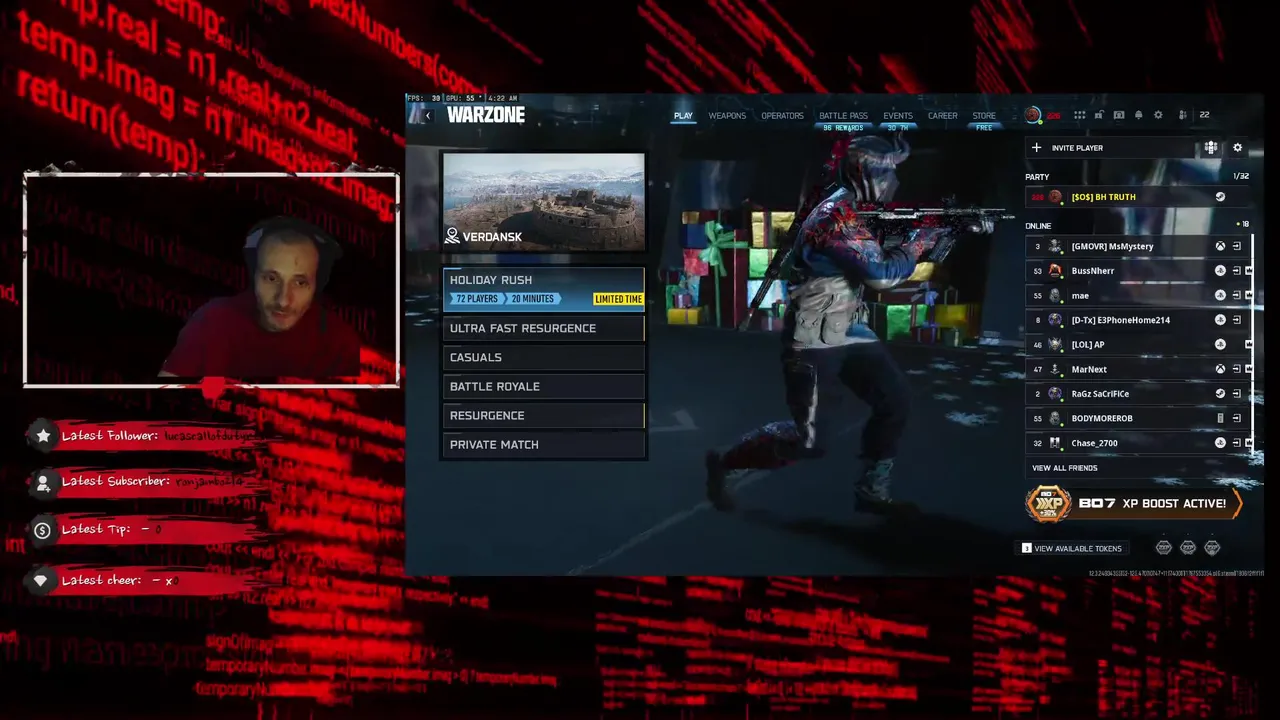Click the join icon on mae row

click(x=1237, y=295)
